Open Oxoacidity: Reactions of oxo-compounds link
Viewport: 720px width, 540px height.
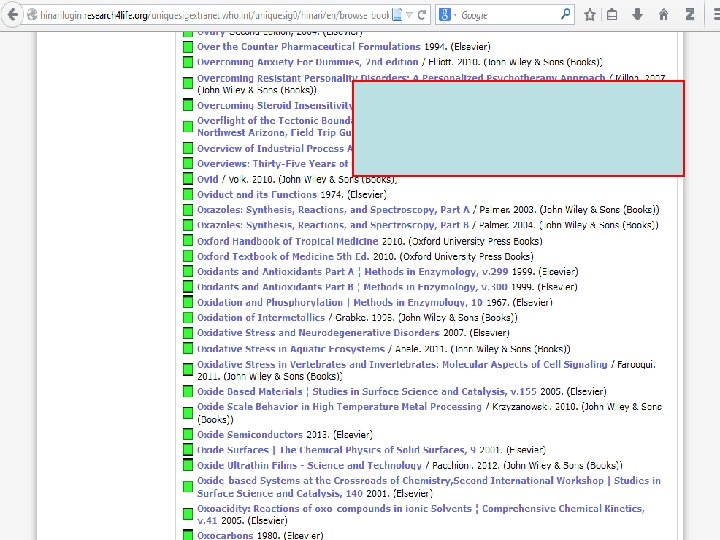point(421,514)
